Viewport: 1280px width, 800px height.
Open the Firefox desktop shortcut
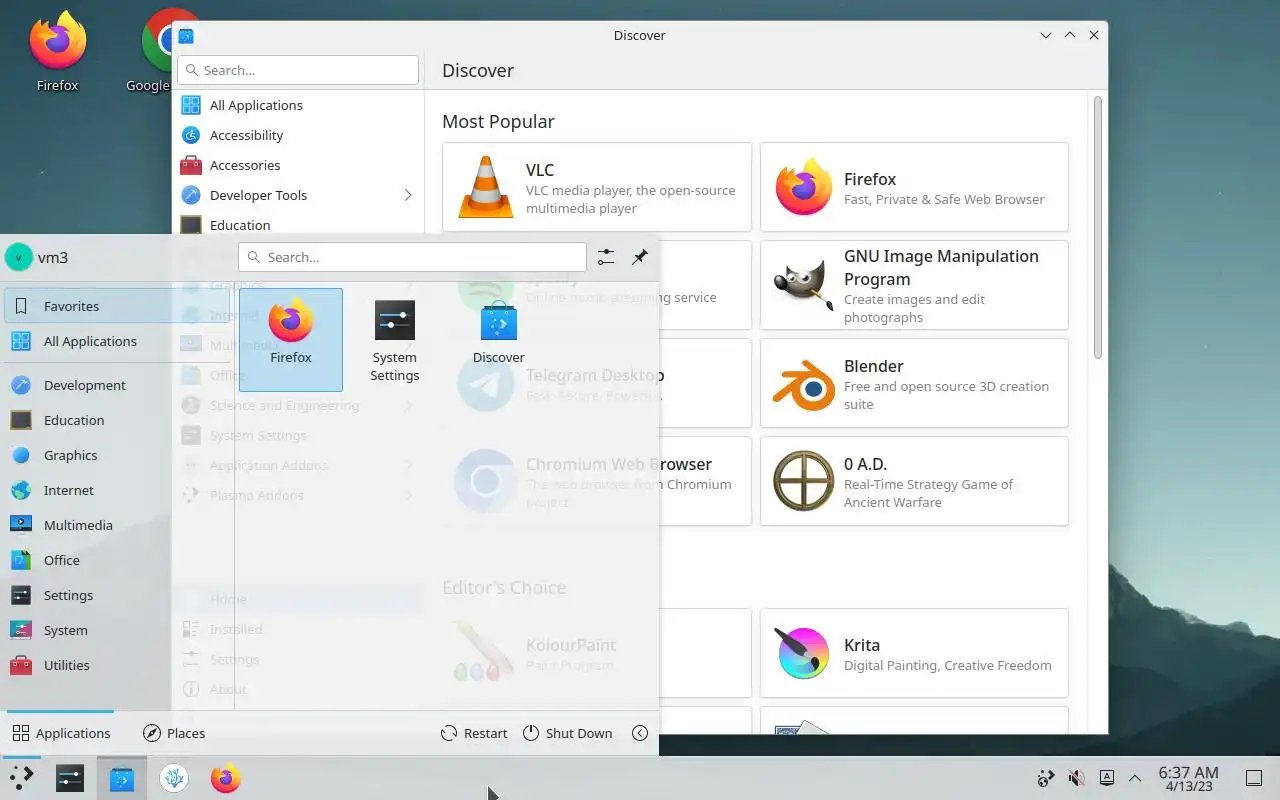click(x=57, y=52)
